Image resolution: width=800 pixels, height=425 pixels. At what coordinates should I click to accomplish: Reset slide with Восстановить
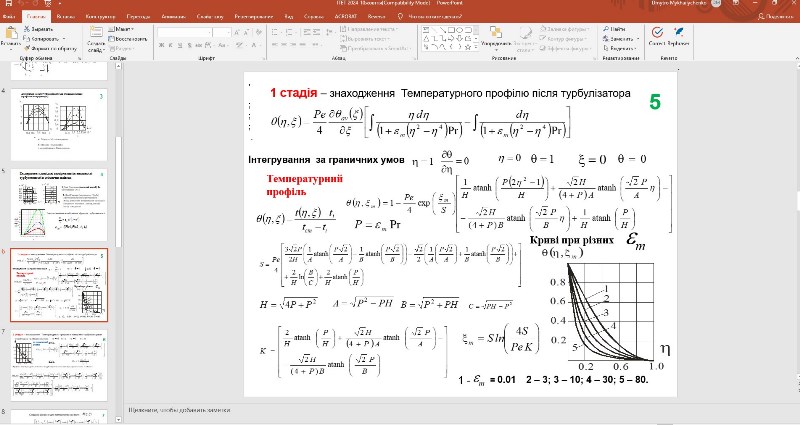tap(128, 39)
